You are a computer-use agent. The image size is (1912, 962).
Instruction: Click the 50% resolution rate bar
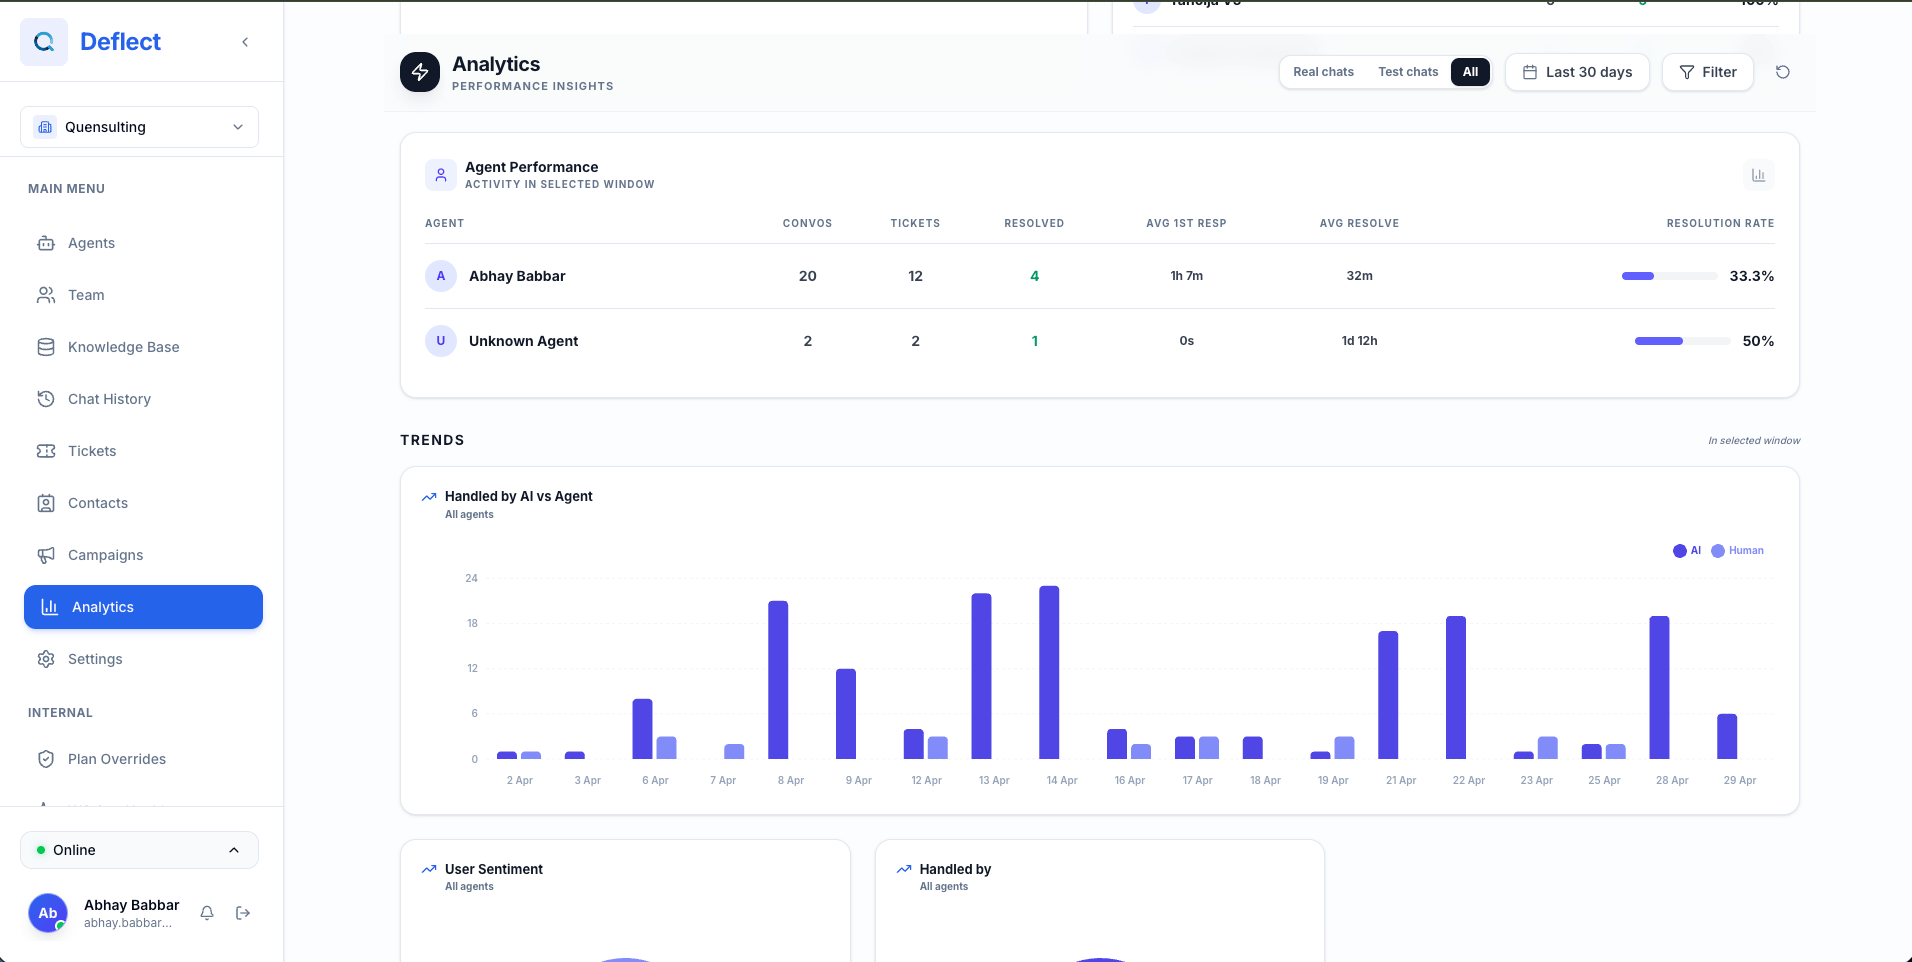pyautogui.click(x=1682, y=341)
